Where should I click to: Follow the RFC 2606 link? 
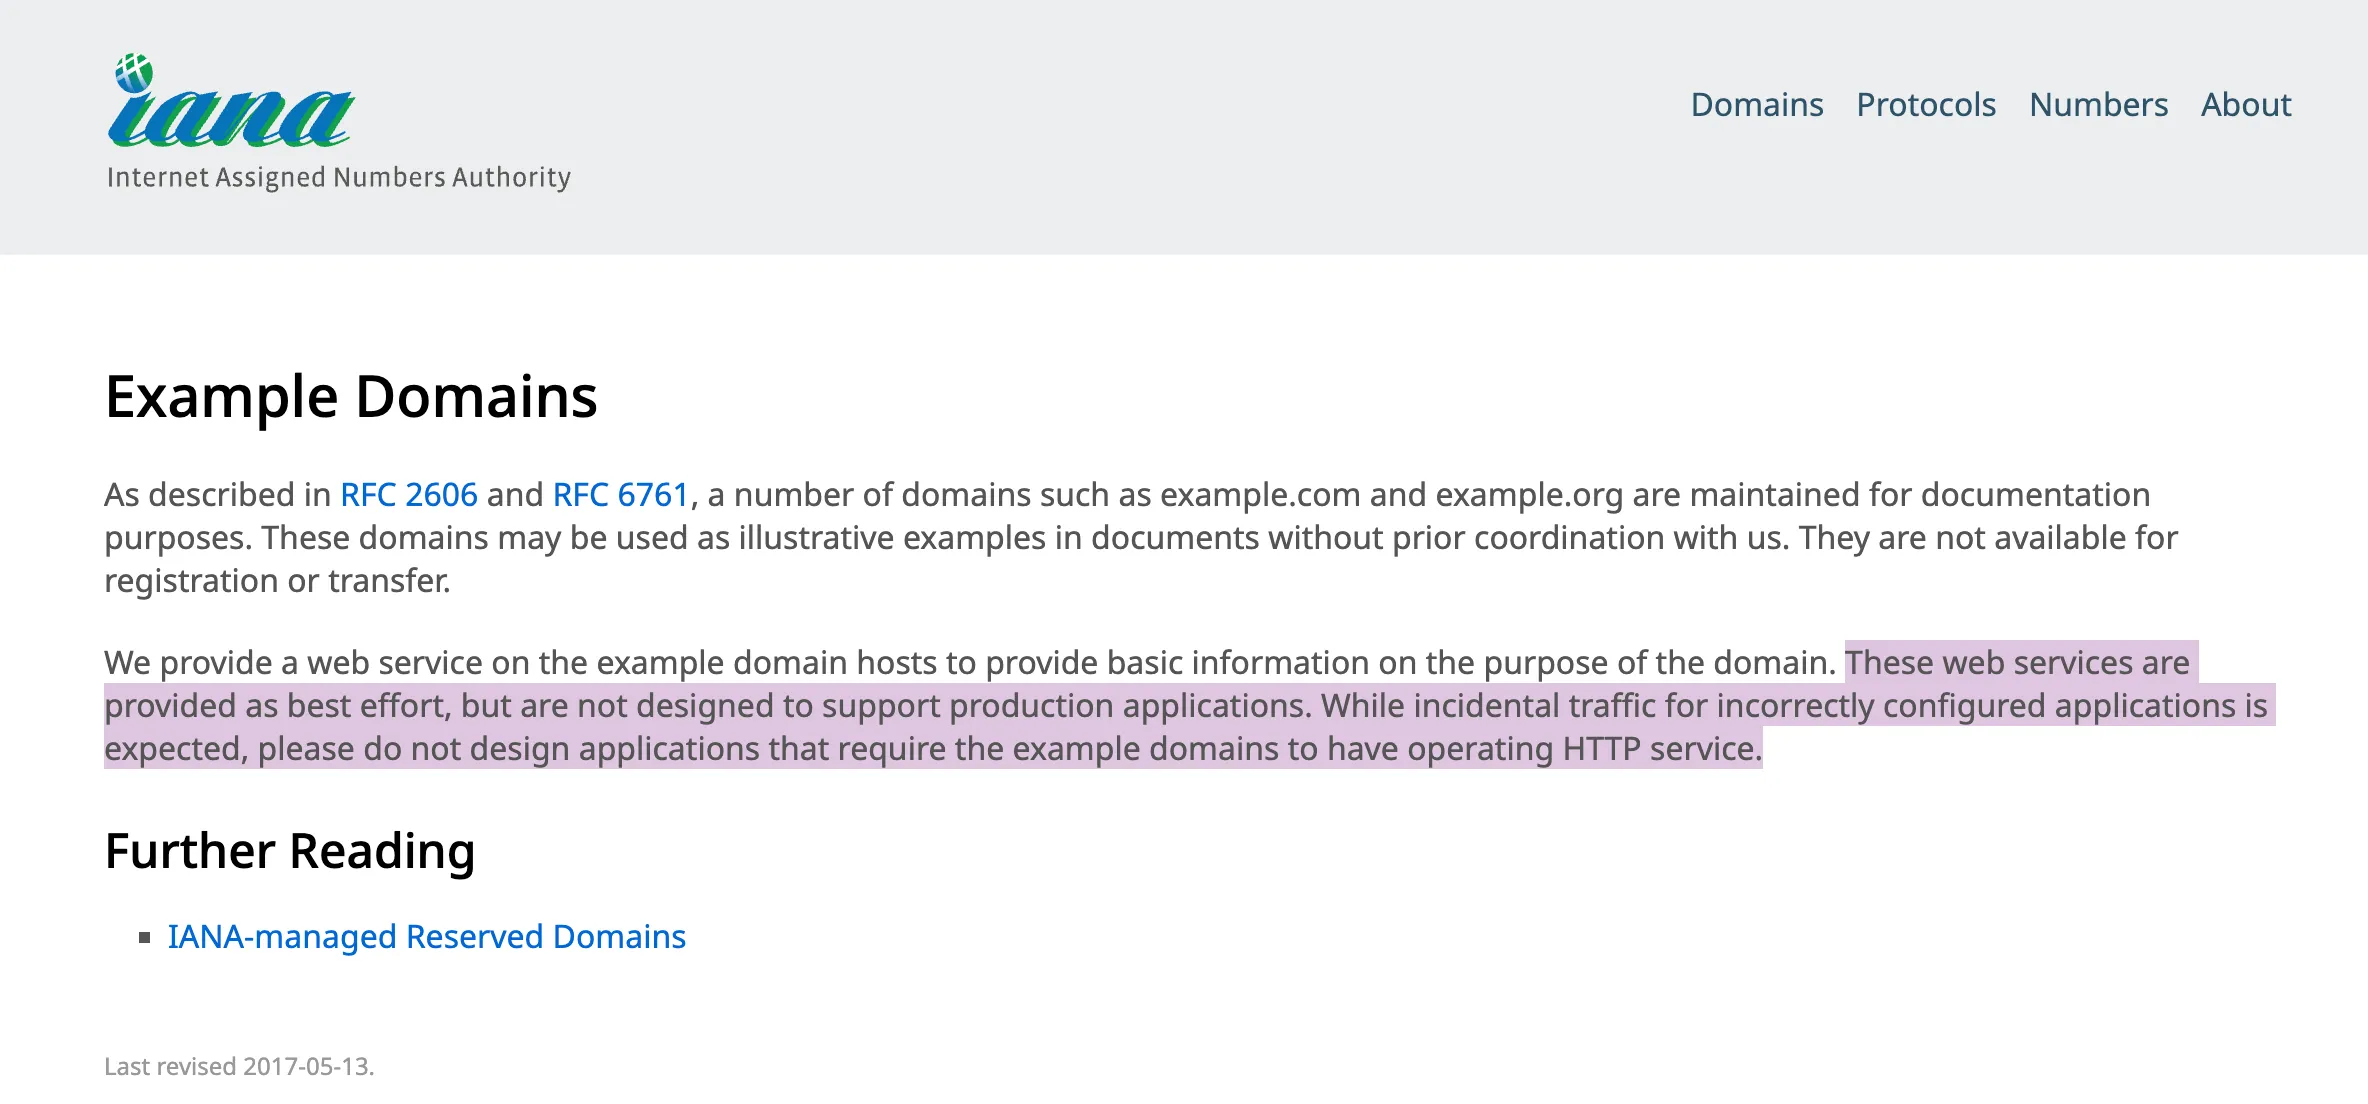(x=408, y=494)
